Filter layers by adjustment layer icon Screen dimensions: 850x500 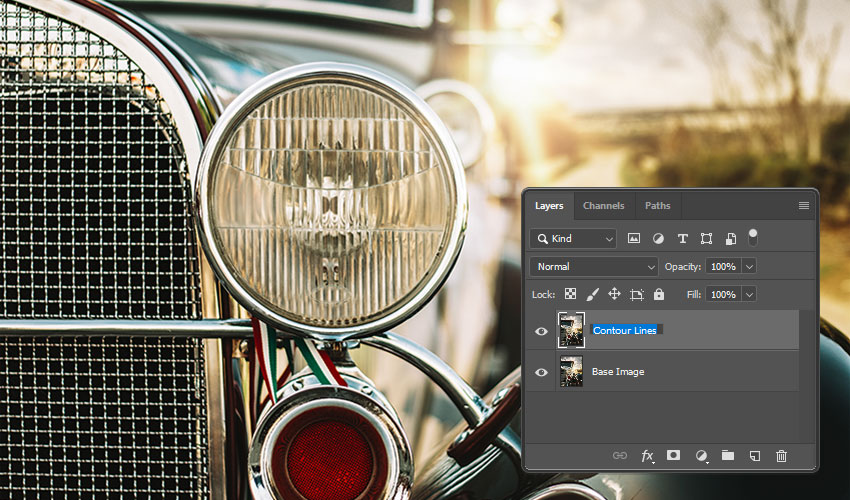click(x=658, y=239)
